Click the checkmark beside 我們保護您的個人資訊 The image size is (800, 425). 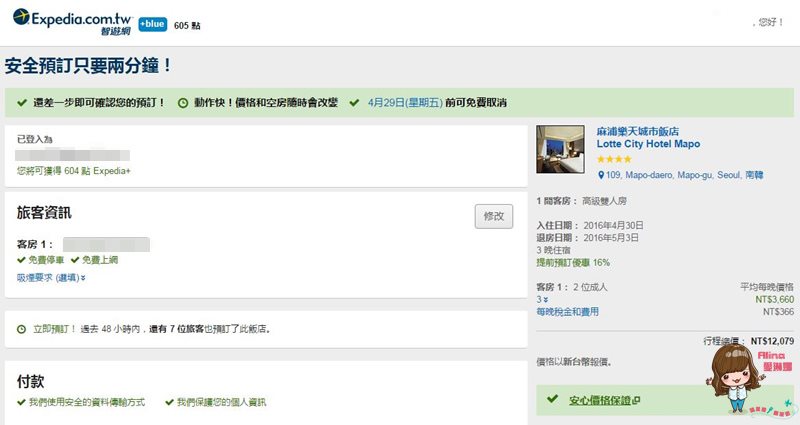click(x=170, y=403)
